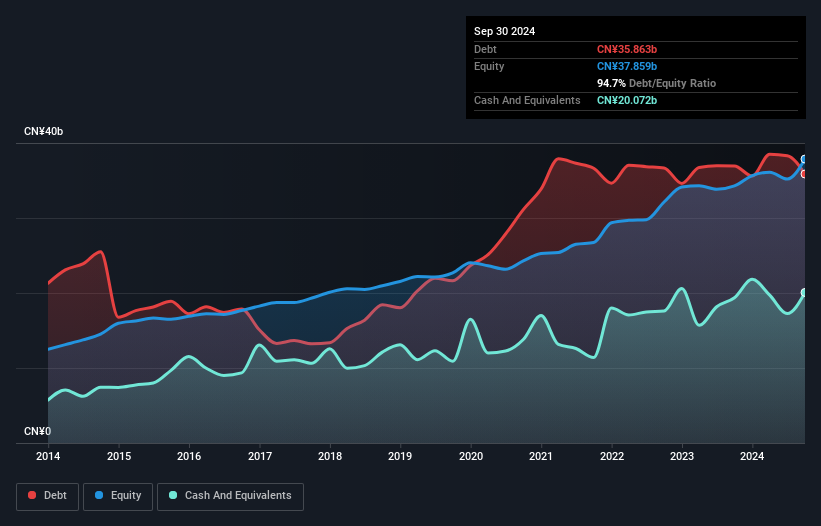Screen dimensions: 821x526
Task: Click the 2023 x-axis label
Action: pyautogui.click(x=682, y=456)
